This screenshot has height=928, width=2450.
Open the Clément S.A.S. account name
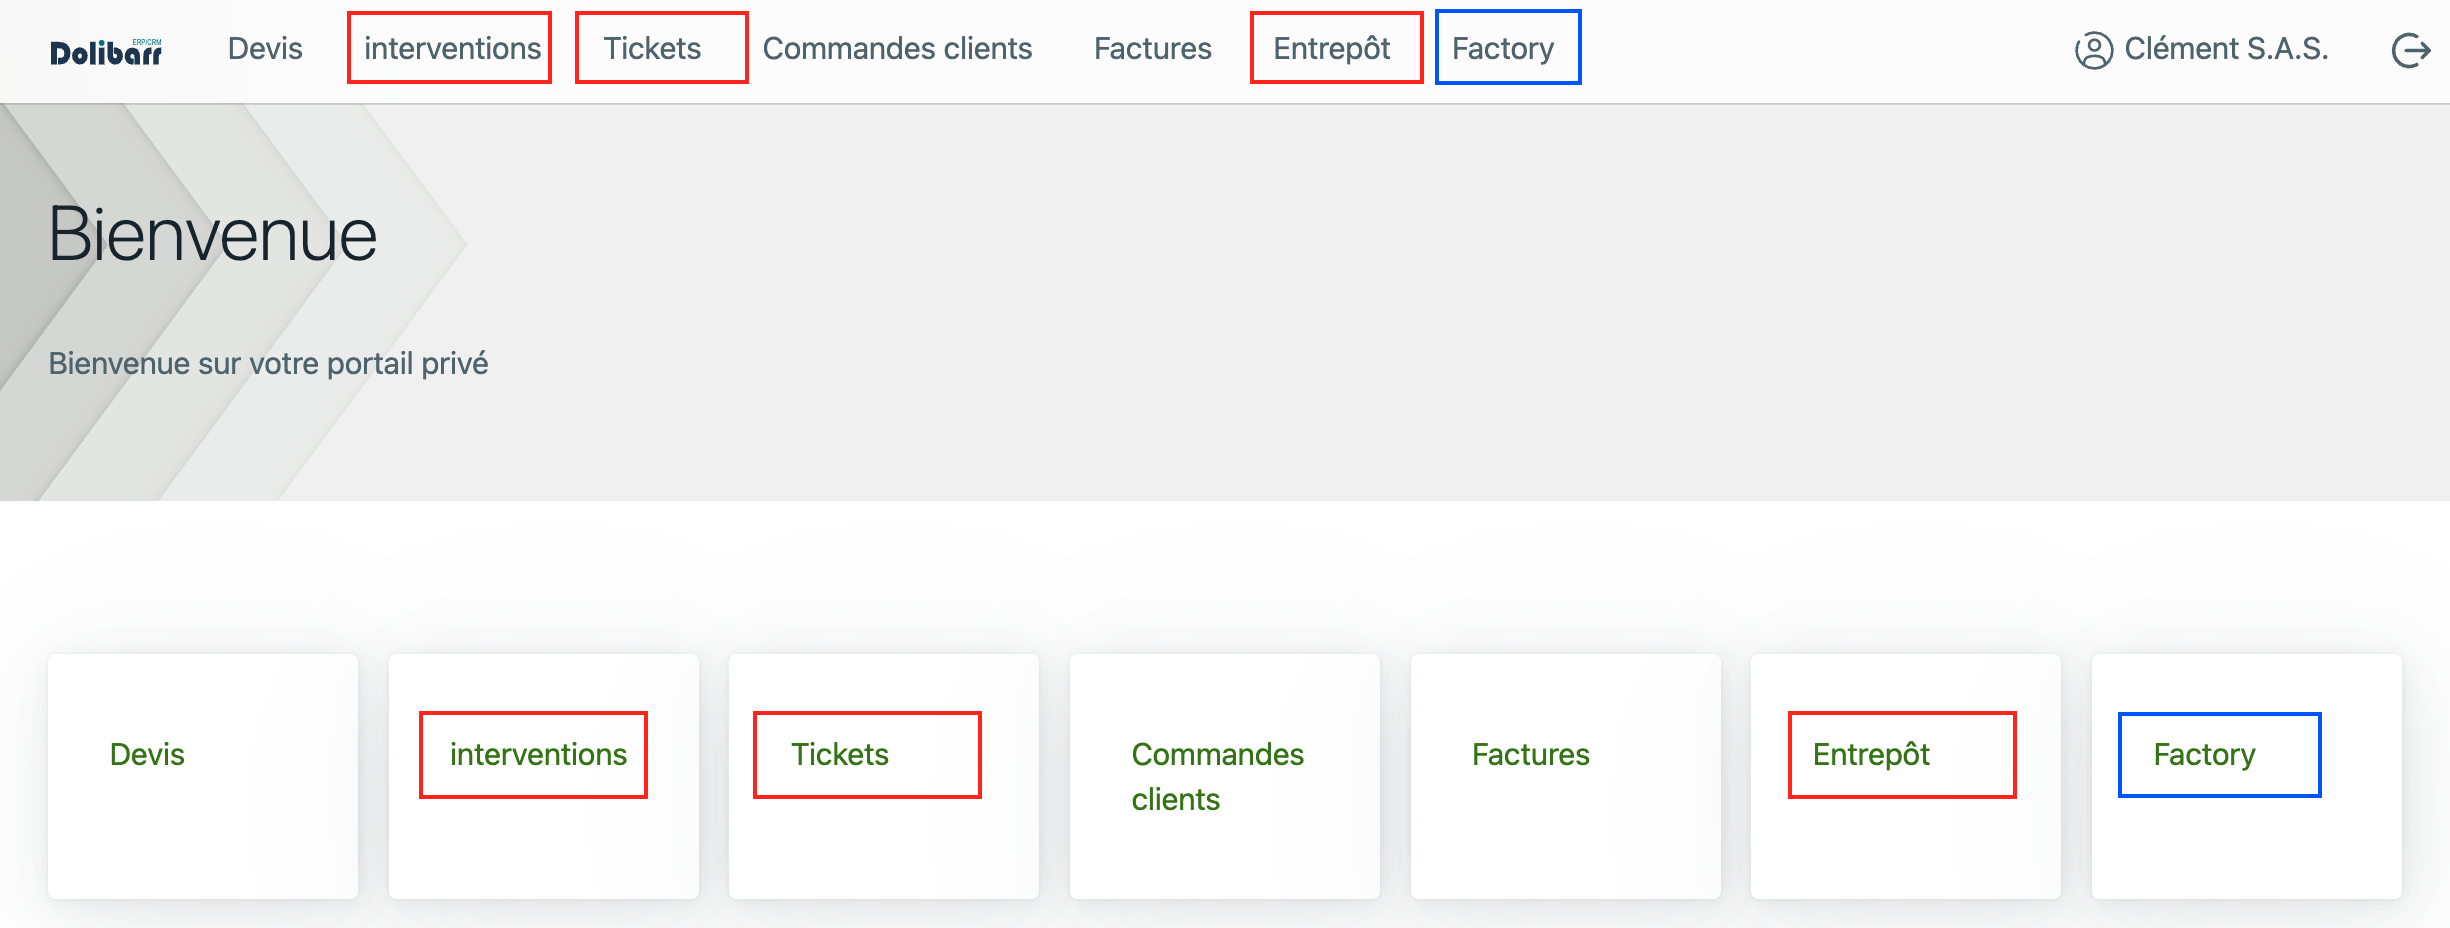(x=2226, y=49)
